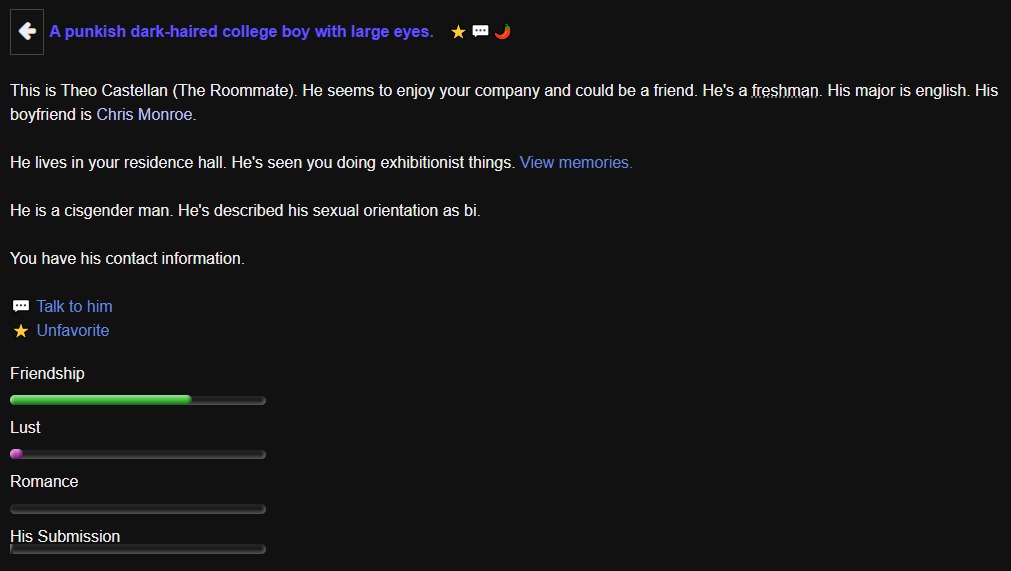Click the His Submission progress bar
The height and width of the screenshot is (571, 1011).
tap(138, 549)
